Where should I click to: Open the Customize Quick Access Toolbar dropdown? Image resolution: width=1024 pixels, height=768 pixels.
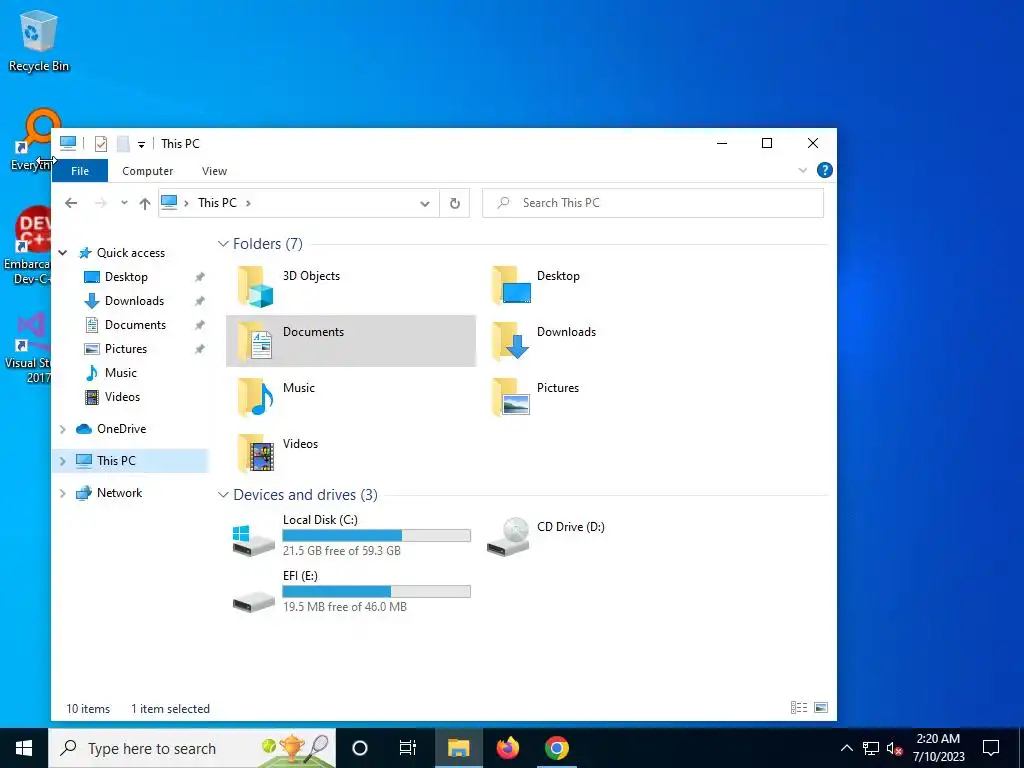coord(141,144)
